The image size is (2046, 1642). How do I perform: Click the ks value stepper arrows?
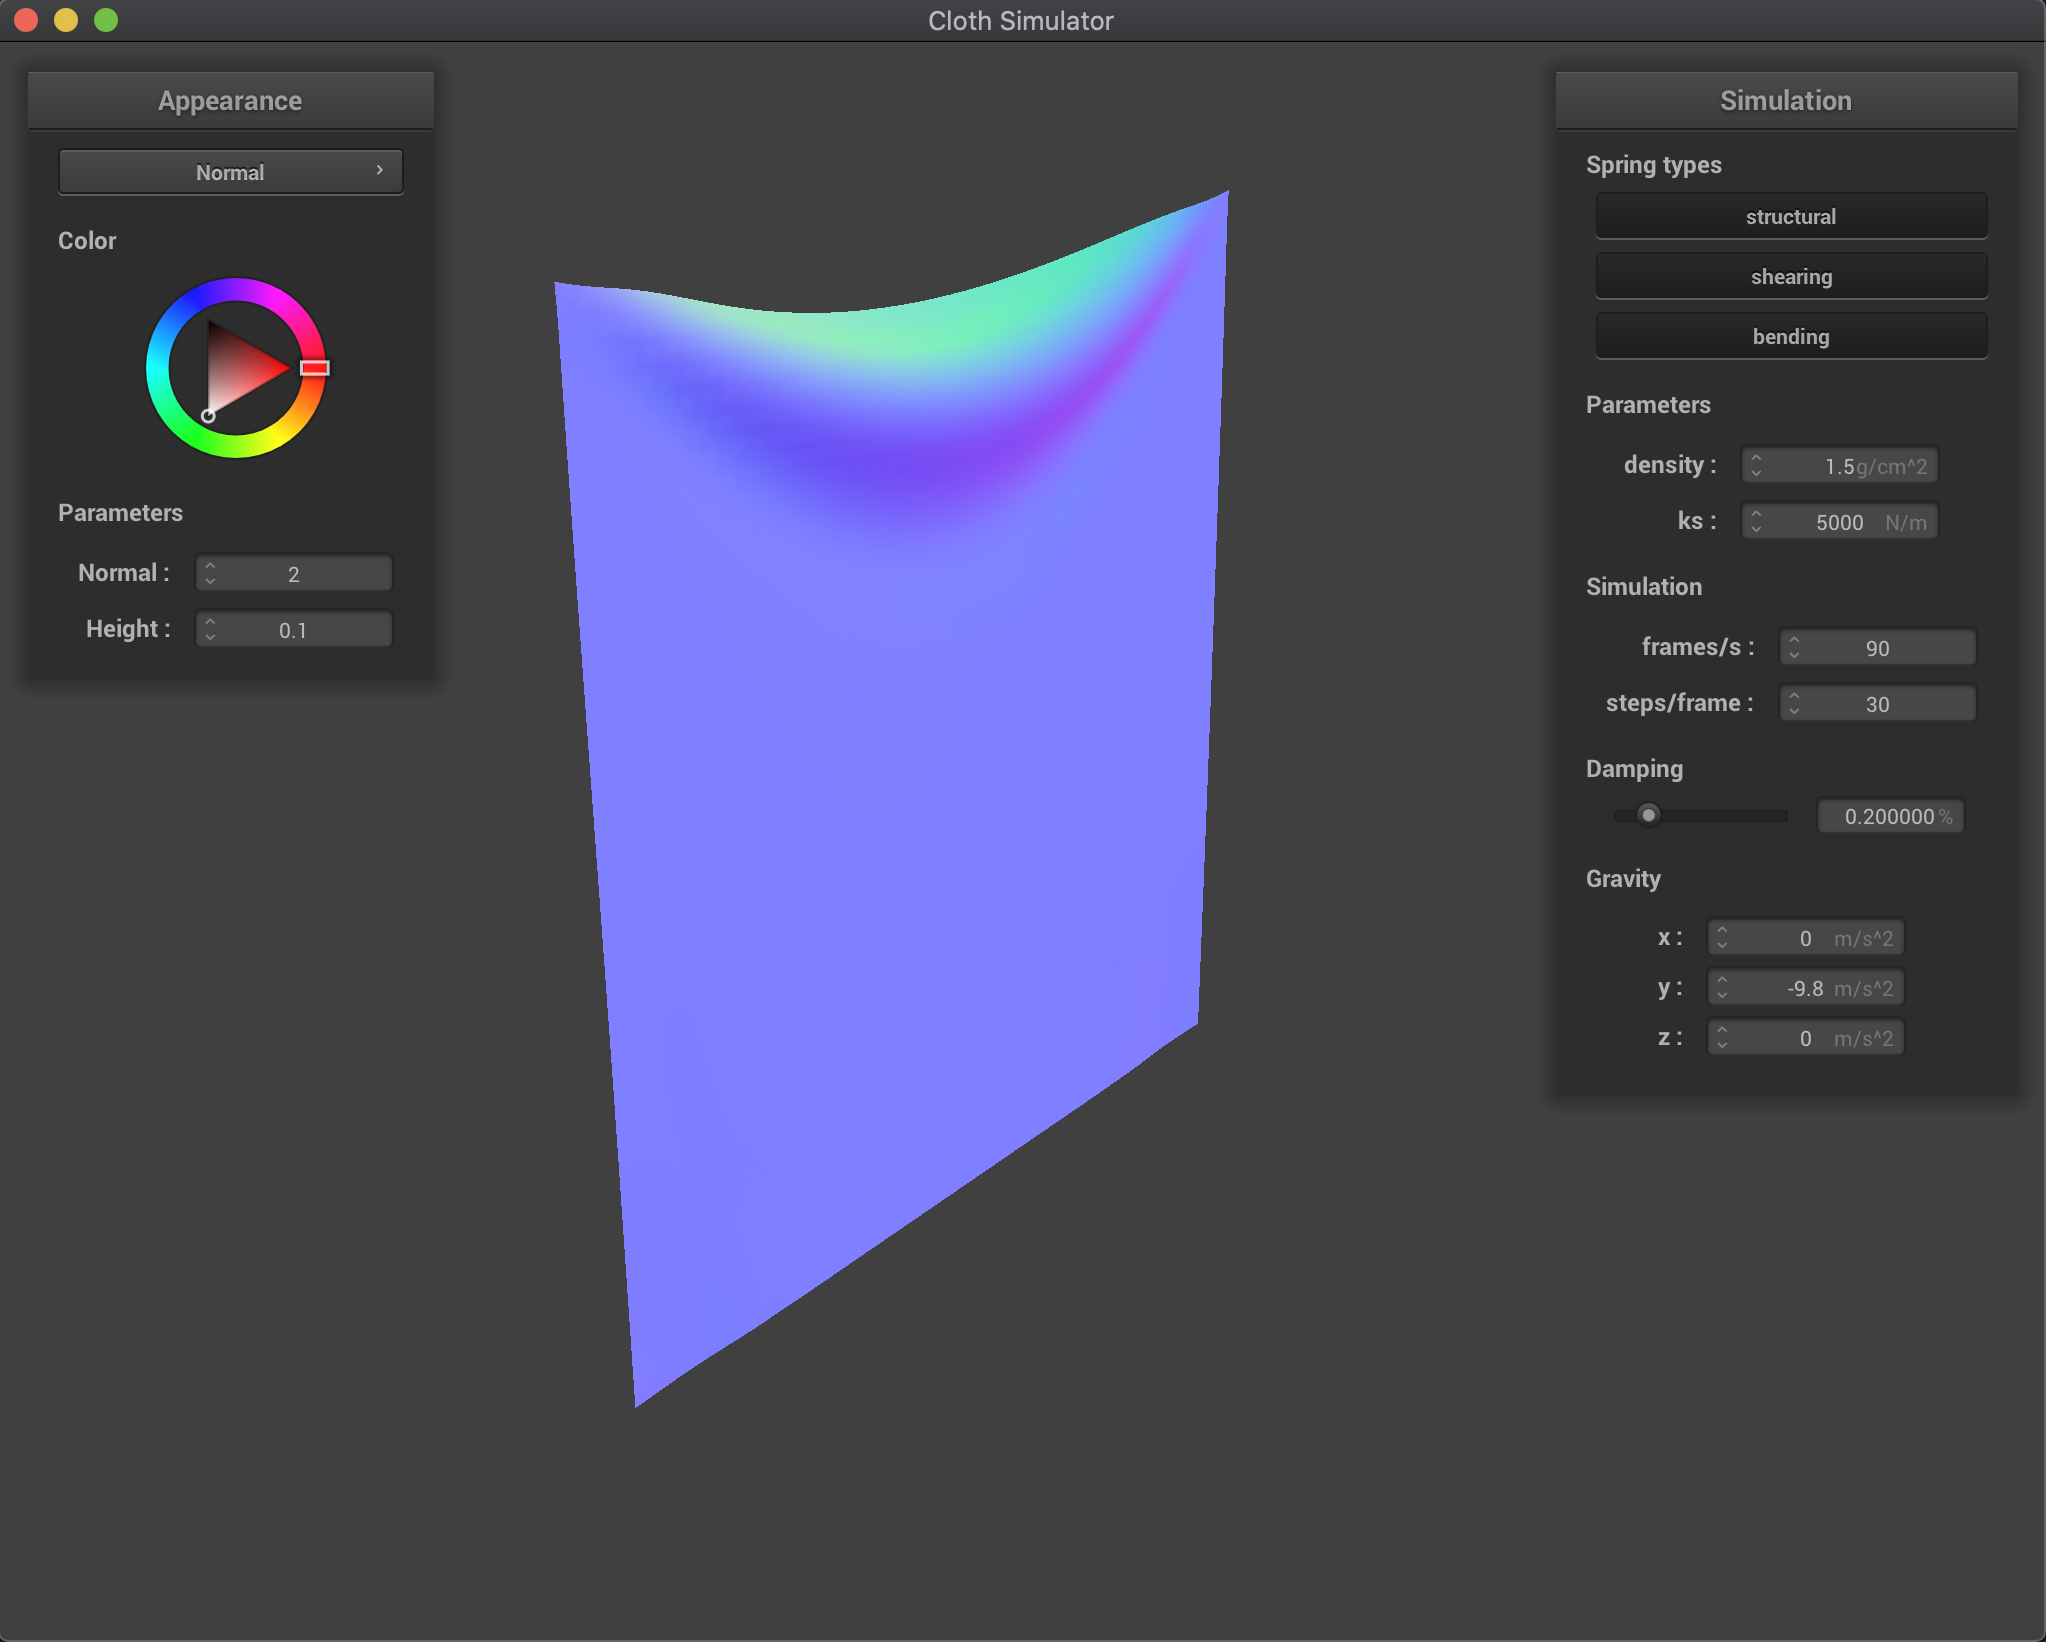pos(1757,522)
